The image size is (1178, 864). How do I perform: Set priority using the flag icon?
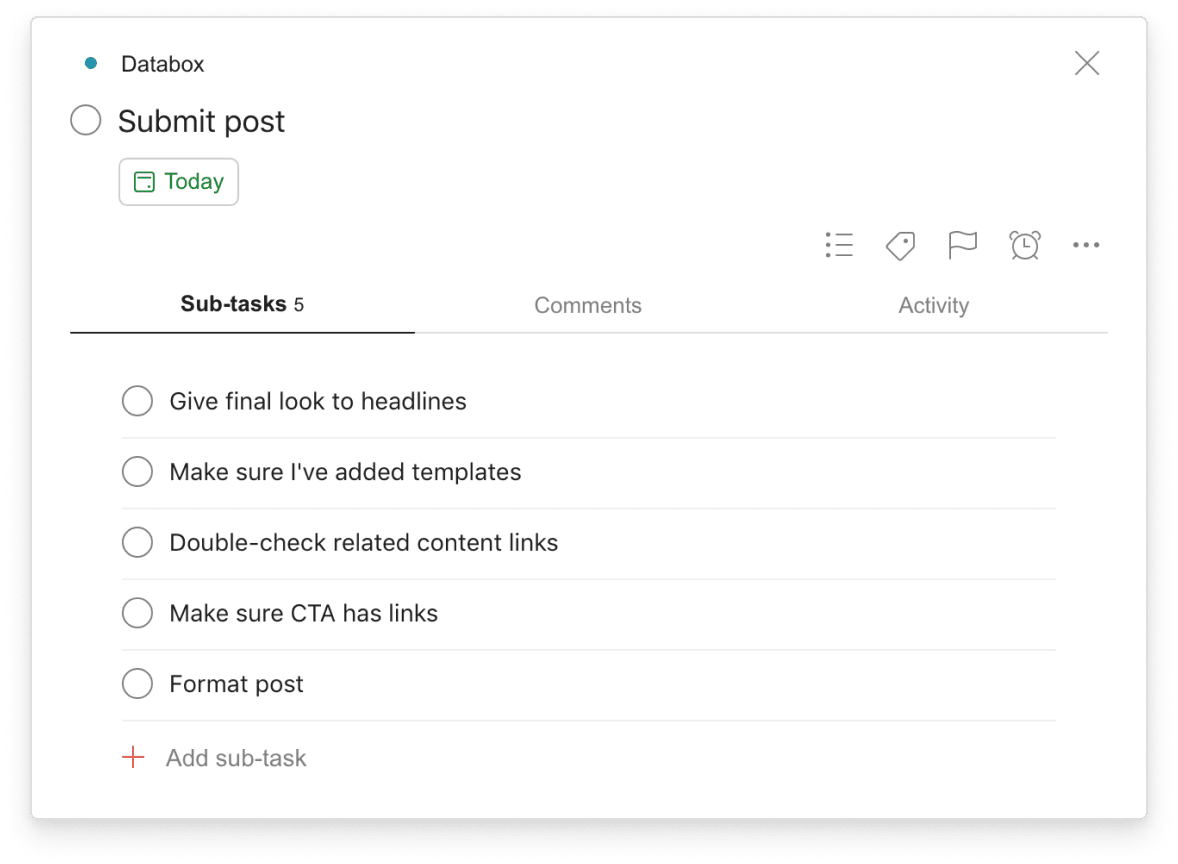[962, 245]
